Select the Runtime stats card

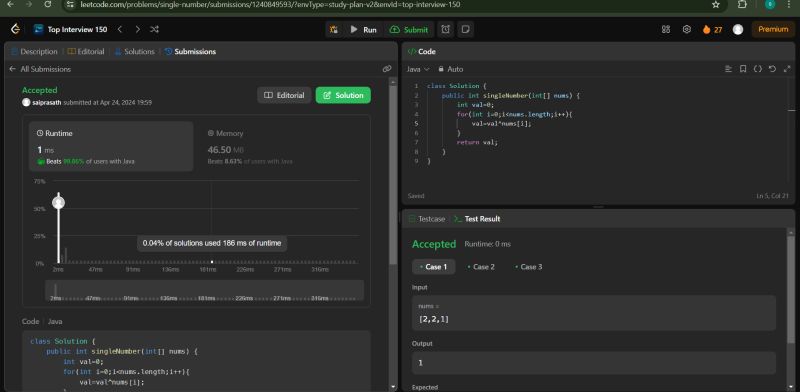(111, 146)
